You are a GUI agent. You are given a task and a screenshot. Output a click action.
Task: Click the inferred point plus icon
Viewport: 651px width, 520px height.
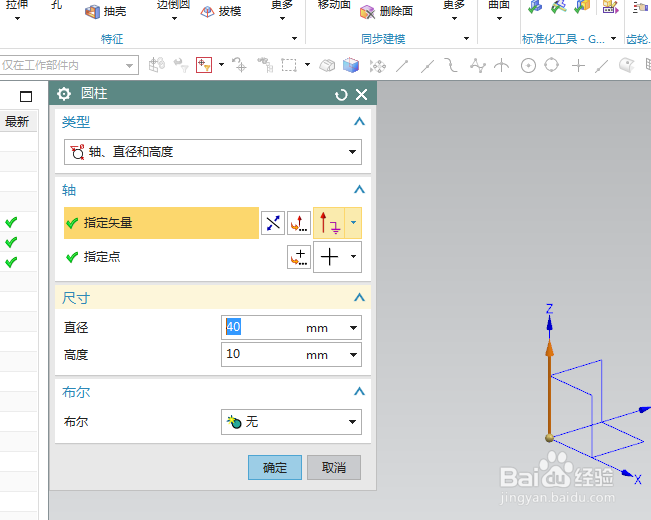point(330,257)
